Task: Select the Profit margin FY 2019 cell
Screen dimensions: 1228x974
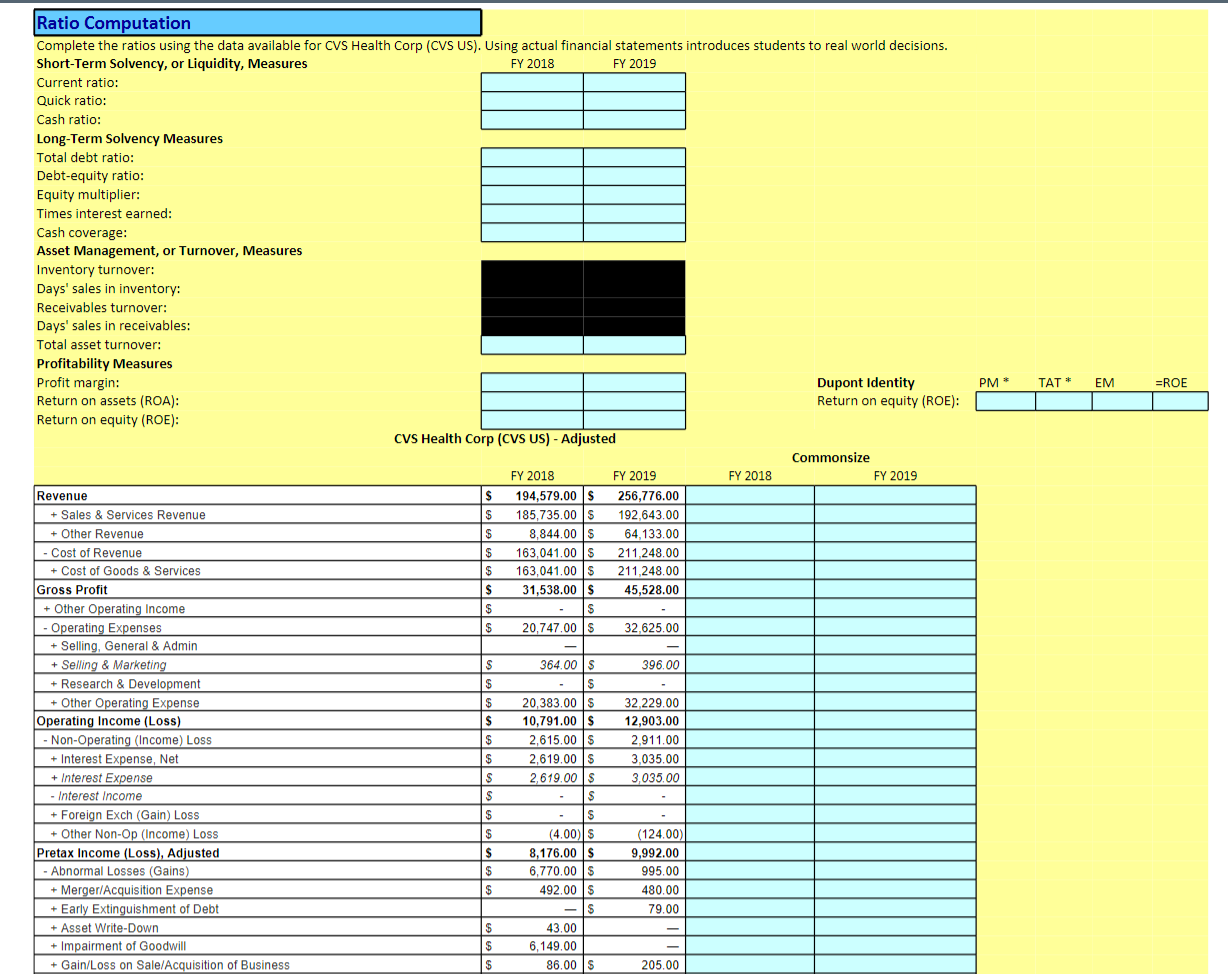Action: tap(634, 382)
